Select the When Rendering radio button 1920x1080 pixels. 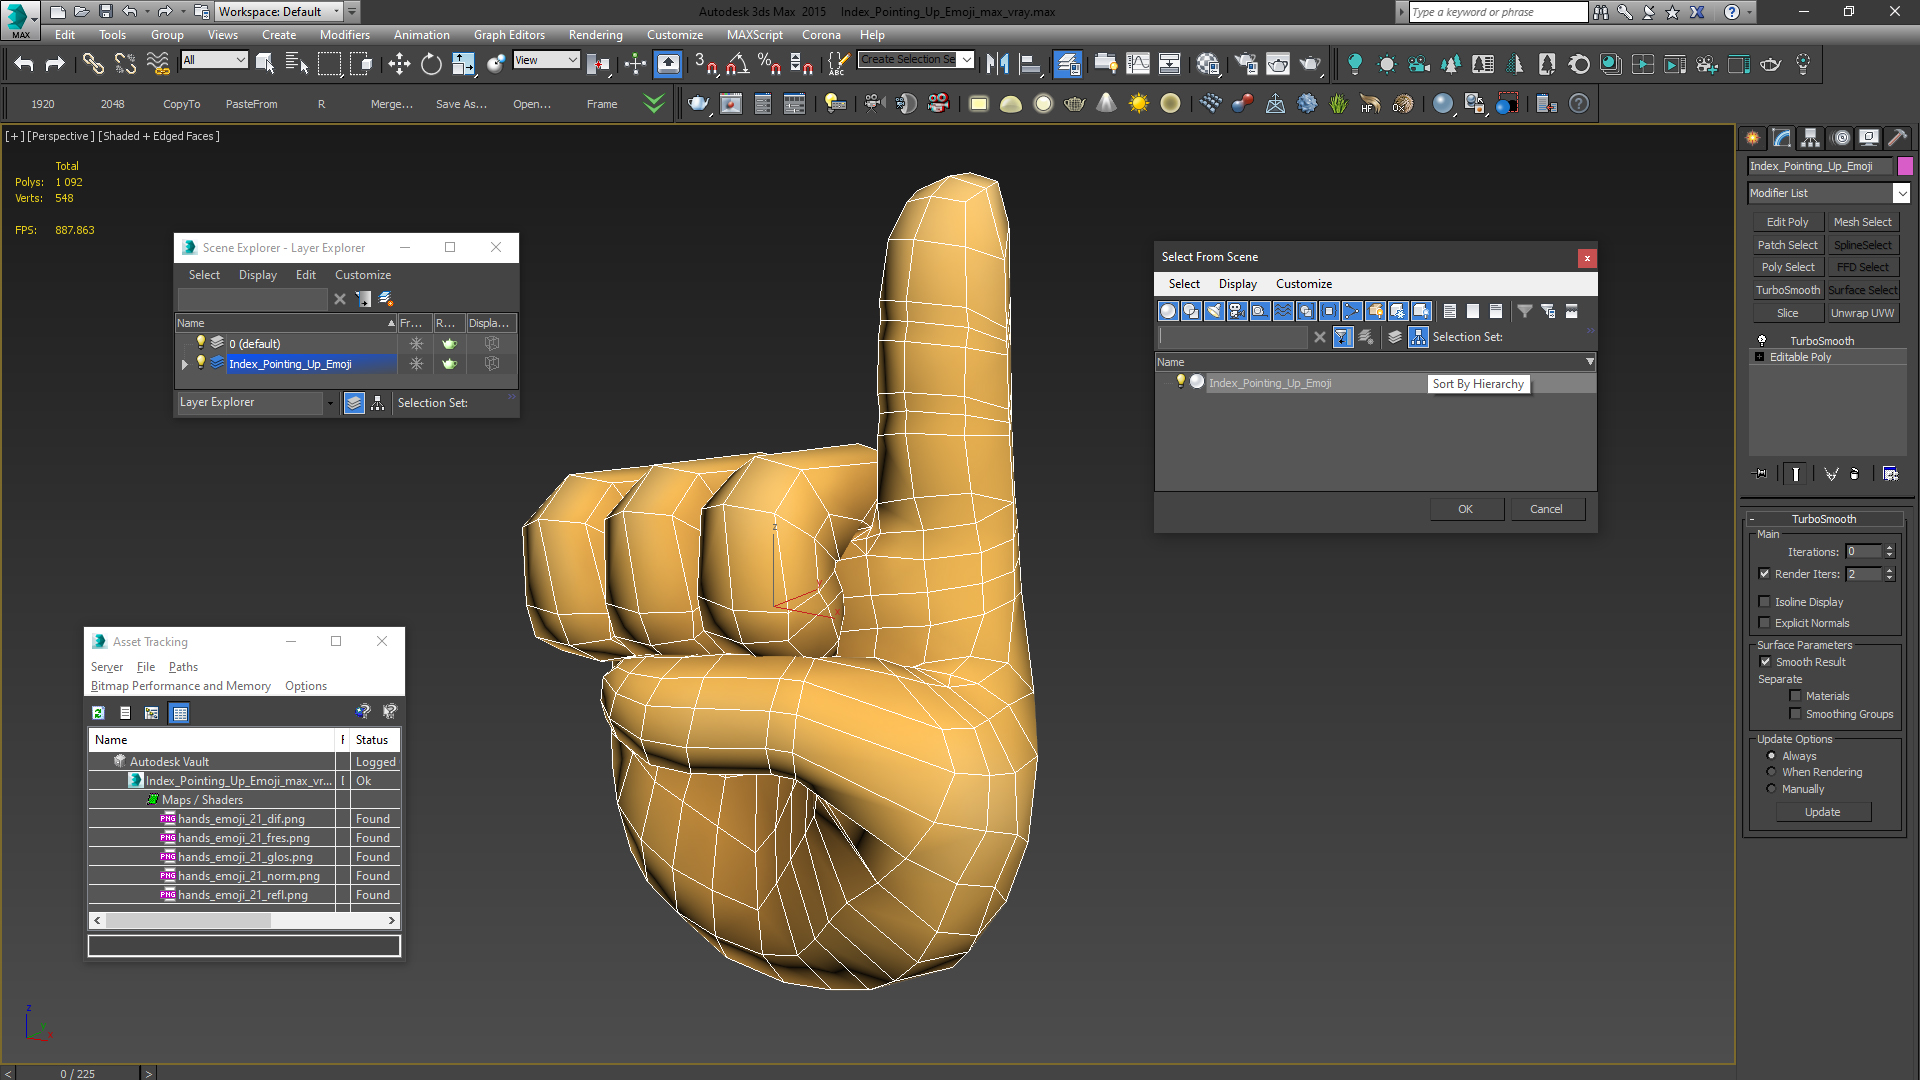[x=1772, y=772]
